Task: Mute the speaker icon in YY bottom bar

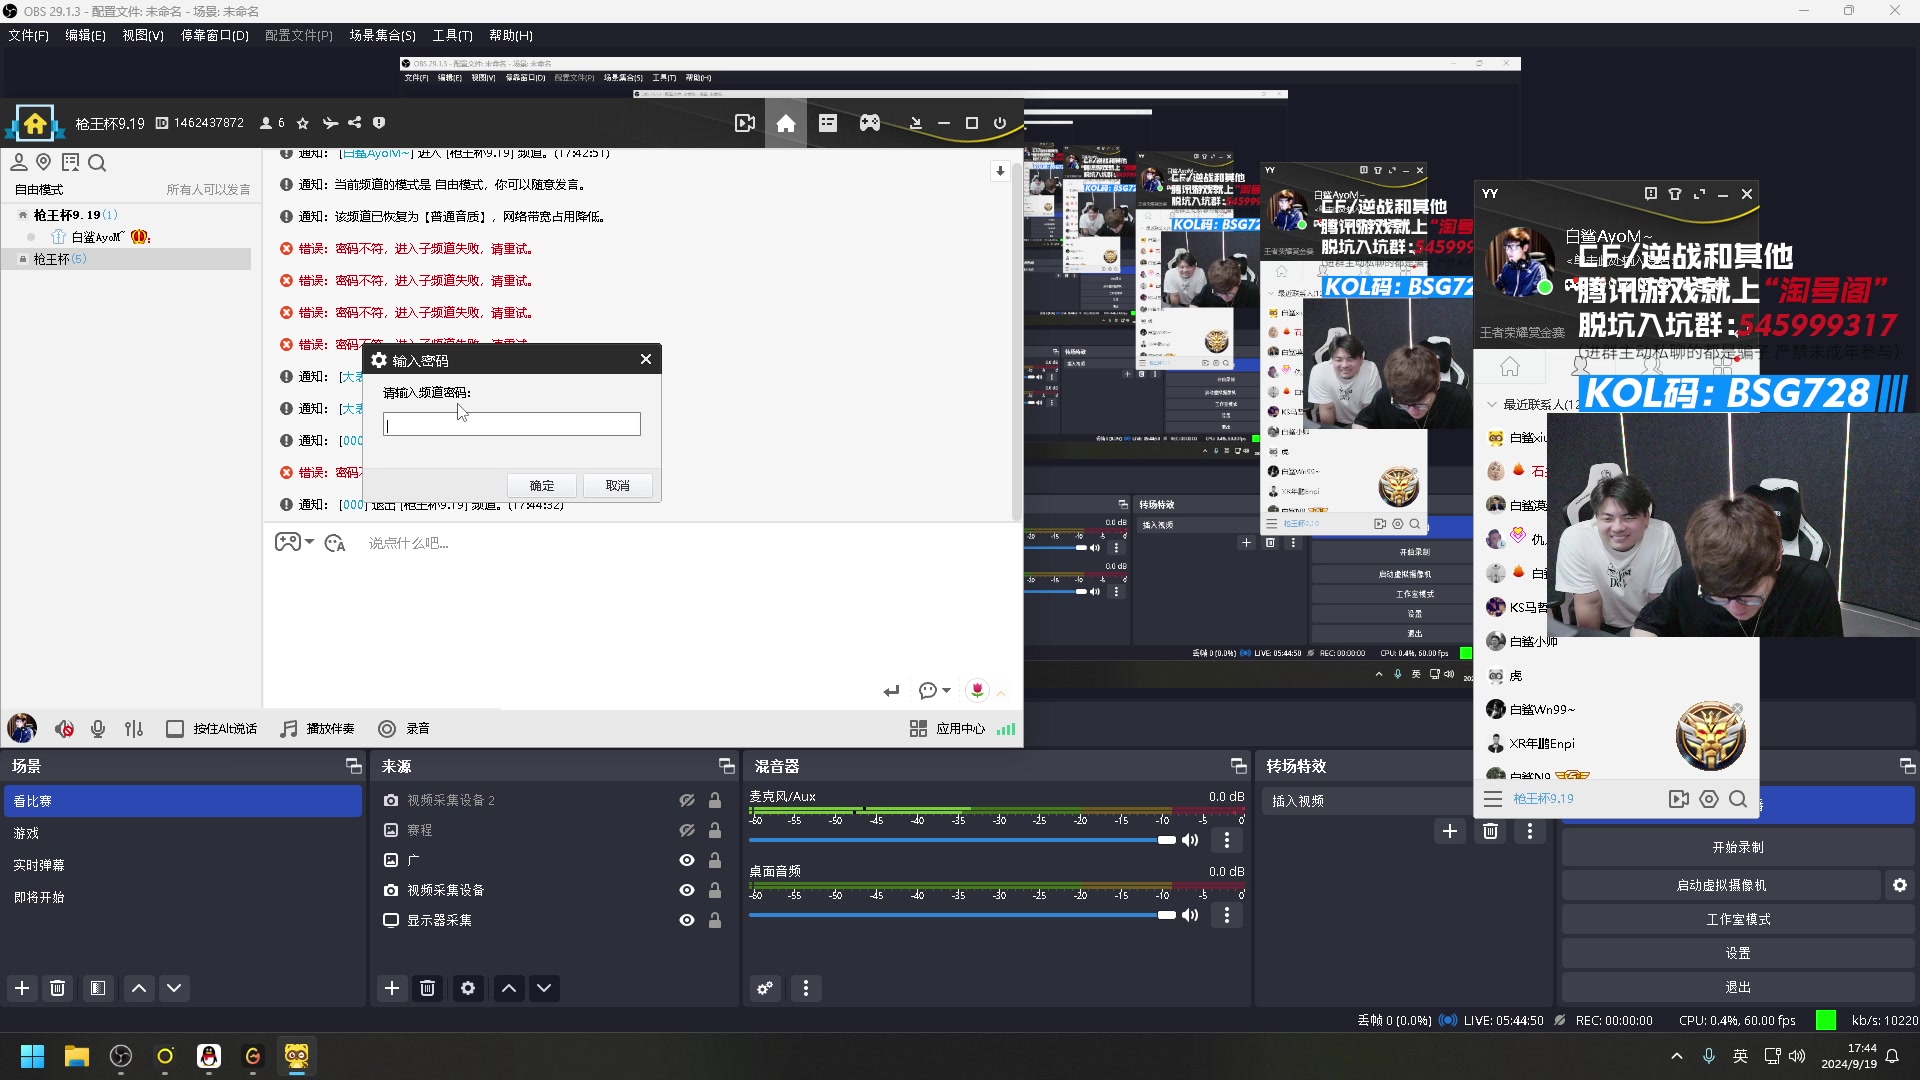Action: pyautogui.click(x=65, y=729)
